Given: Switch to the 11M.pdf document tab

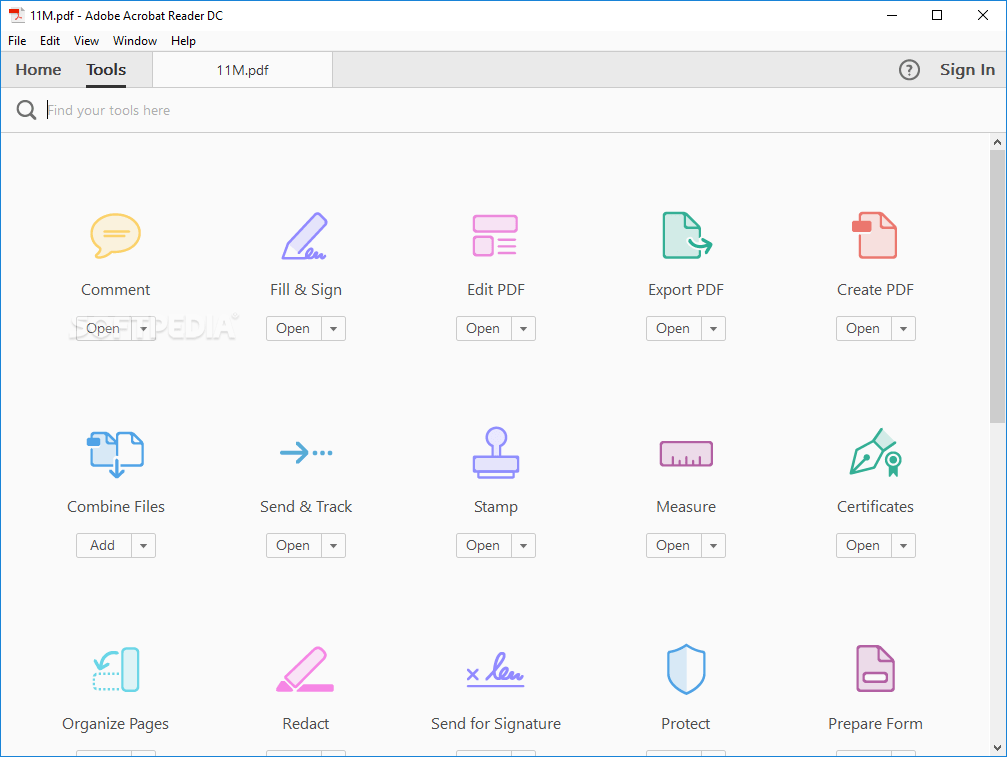Looking at the screenshot, I should tap(242, 70).
